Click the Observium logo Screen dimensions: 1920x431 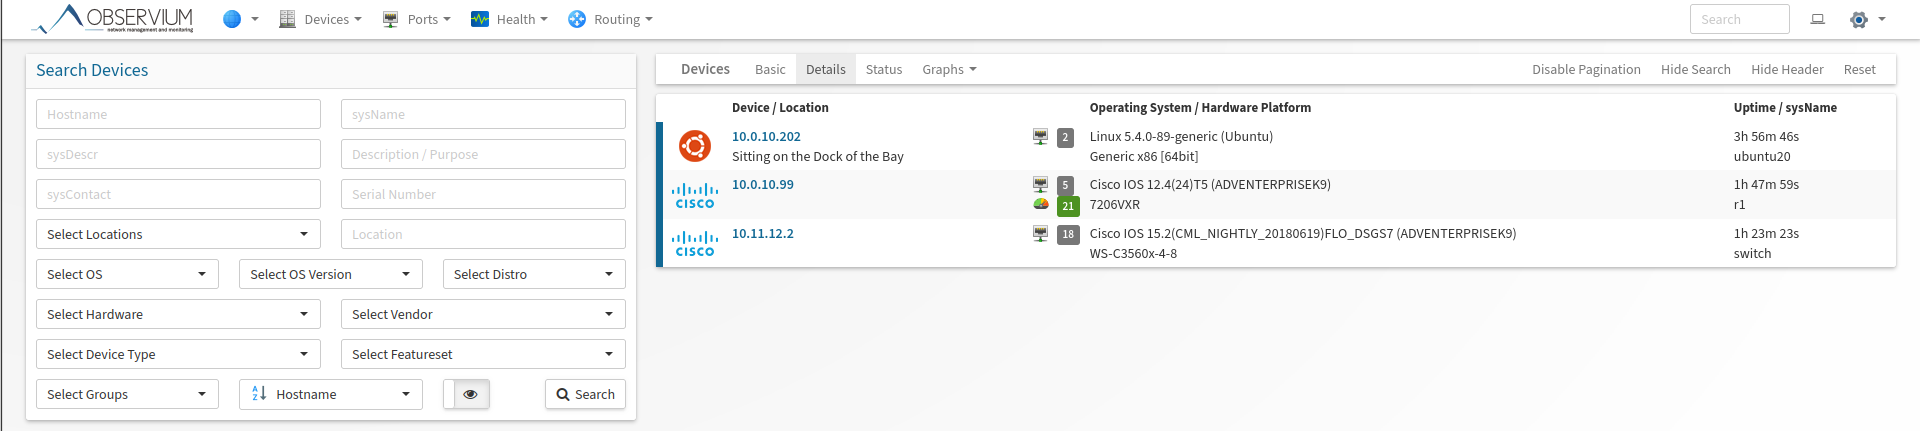[x=114, y=19]
